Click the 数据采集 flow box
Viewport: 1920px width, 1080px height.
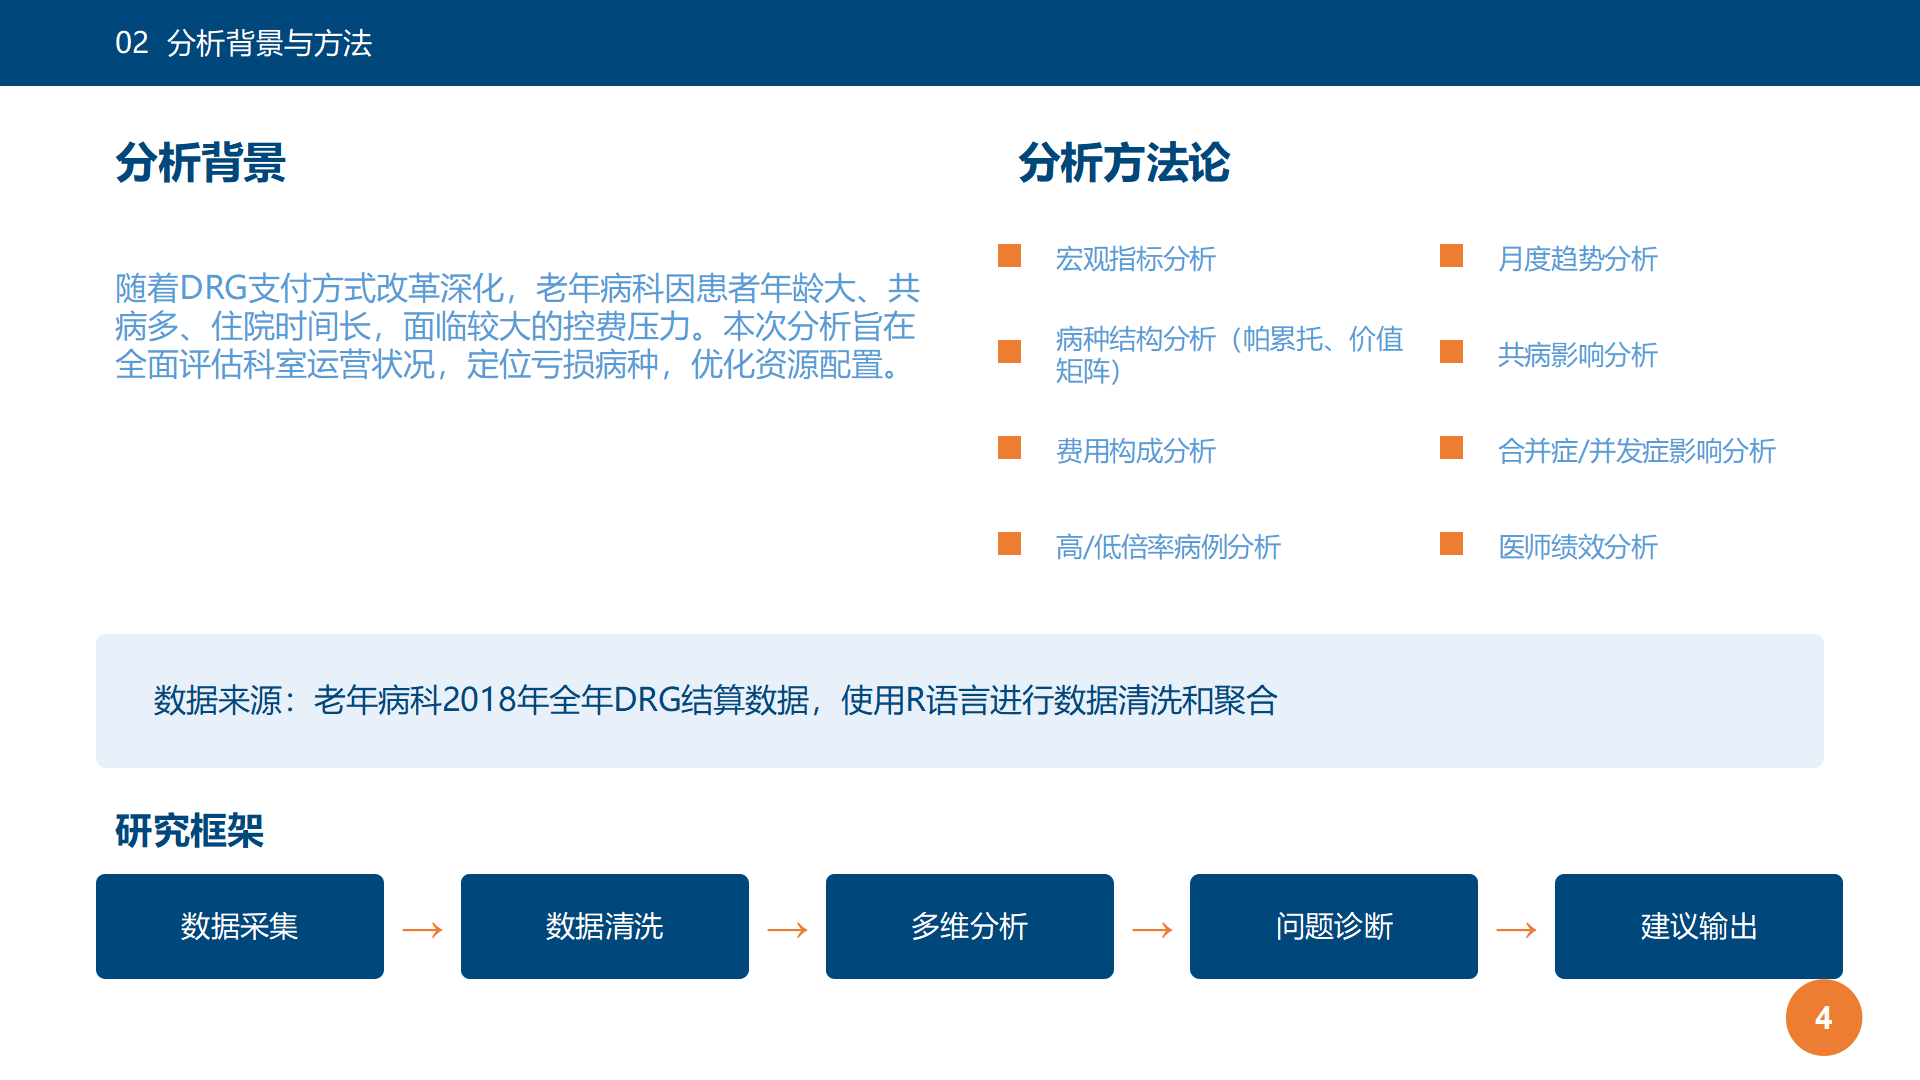pyautogui.click(x=240, y=927)
